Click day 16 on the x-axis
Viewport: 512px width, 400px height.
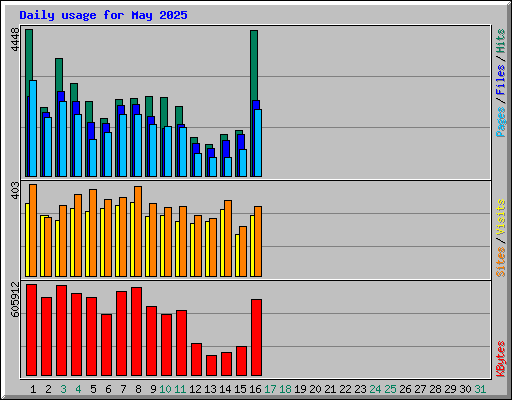point(255,389)
